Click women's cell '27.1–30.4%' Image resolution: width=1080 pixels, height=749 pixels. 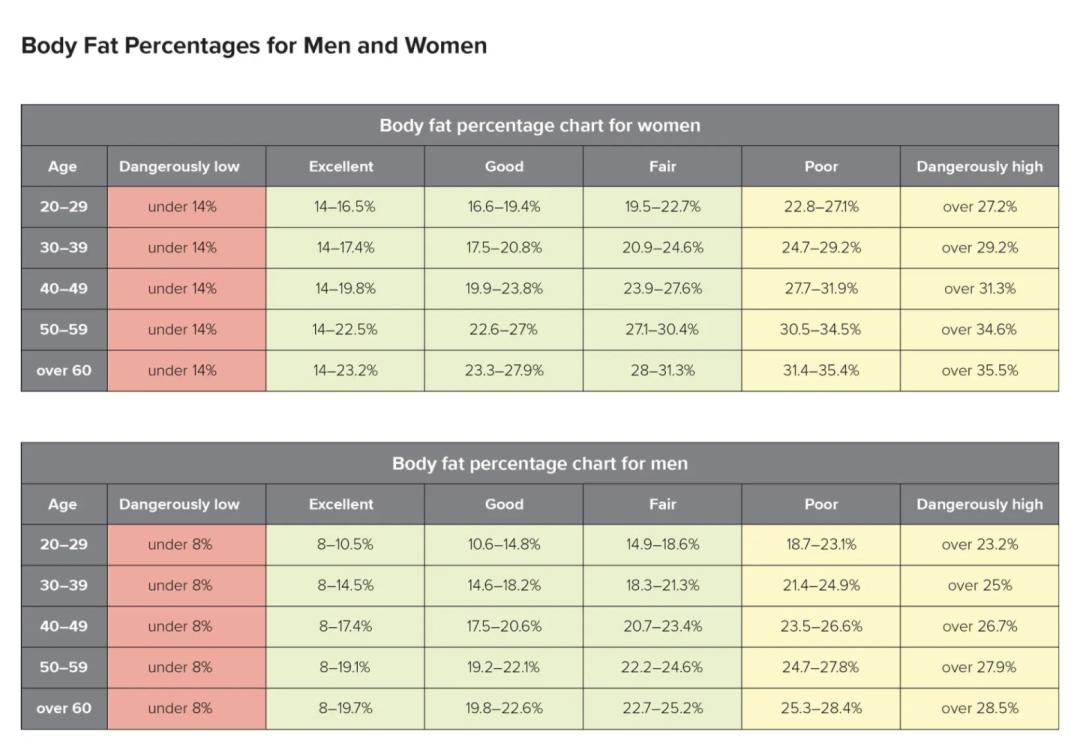click(662, 329)
